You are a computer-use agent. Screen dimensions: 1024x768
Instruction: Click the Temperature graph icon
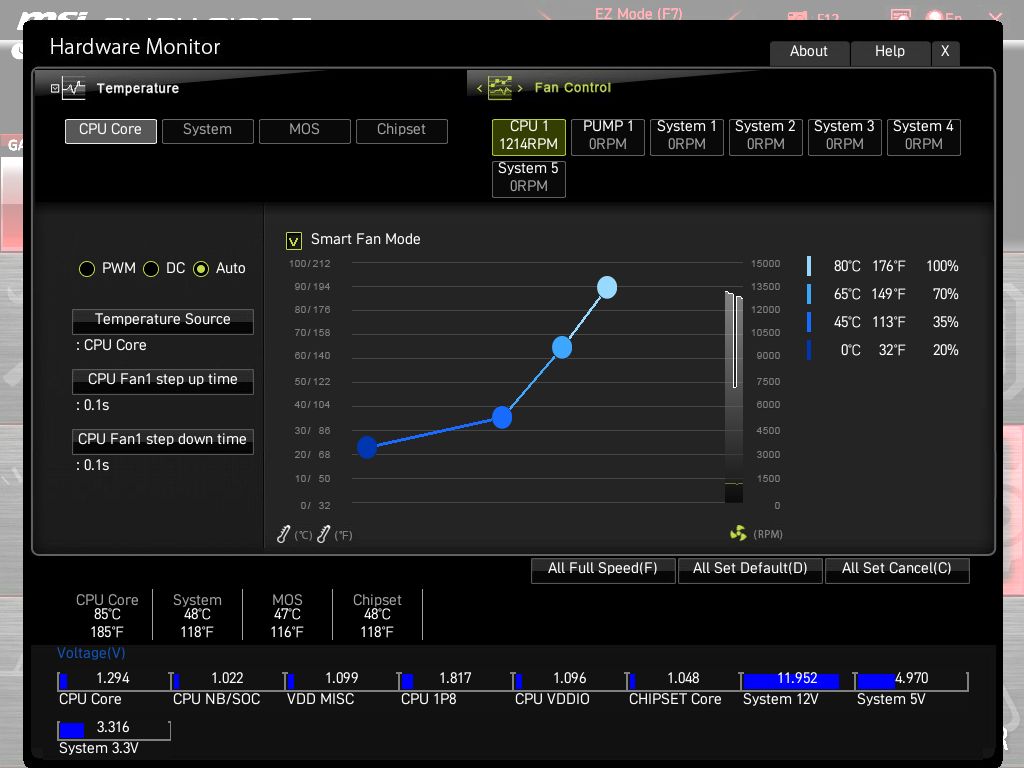tap(74, 88)
